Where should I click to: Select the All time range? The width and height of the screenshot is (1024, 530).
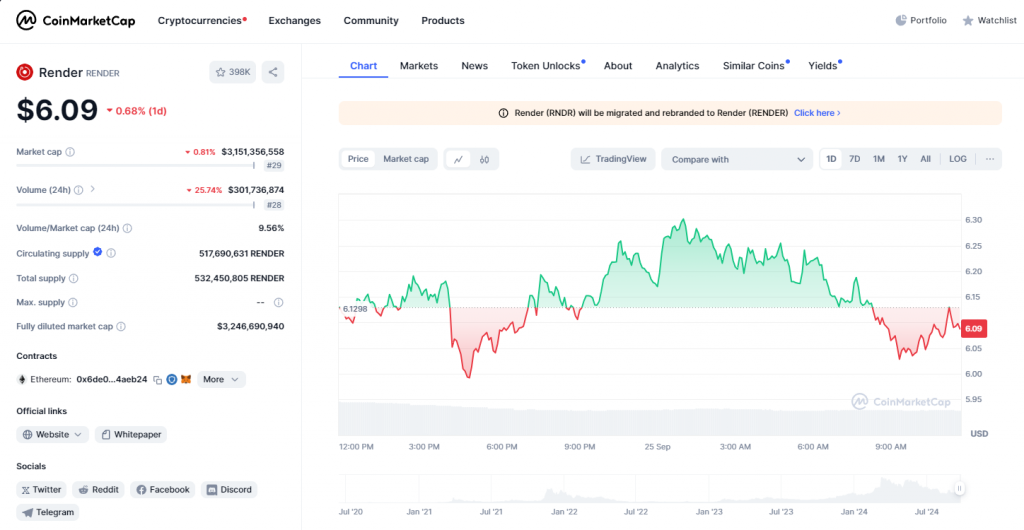tap(925, 159)
